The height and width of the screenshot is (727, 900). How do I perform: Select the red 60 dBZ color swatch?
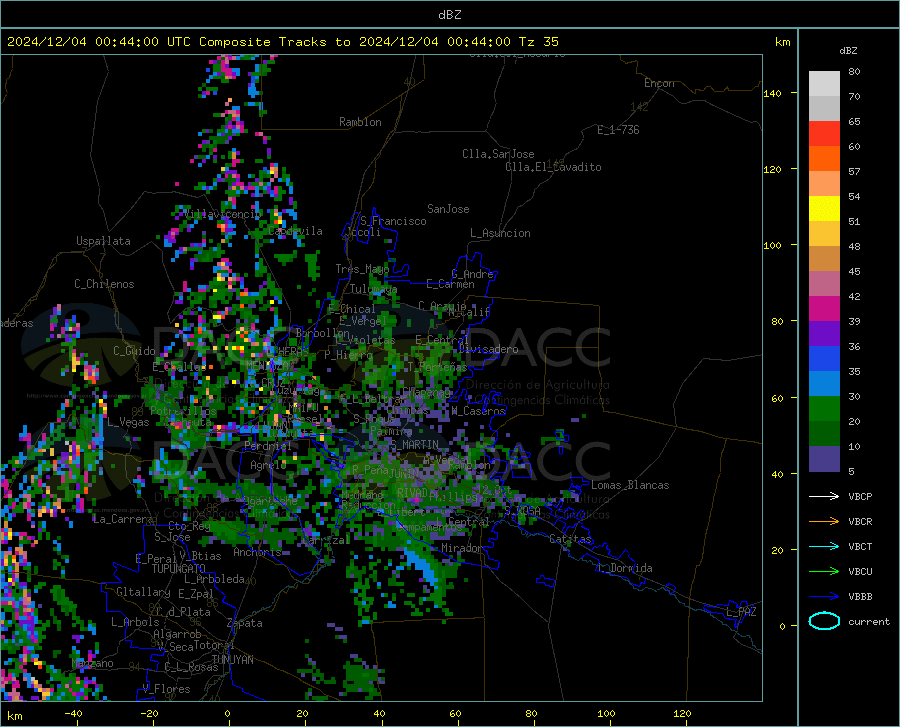[824, 133]
